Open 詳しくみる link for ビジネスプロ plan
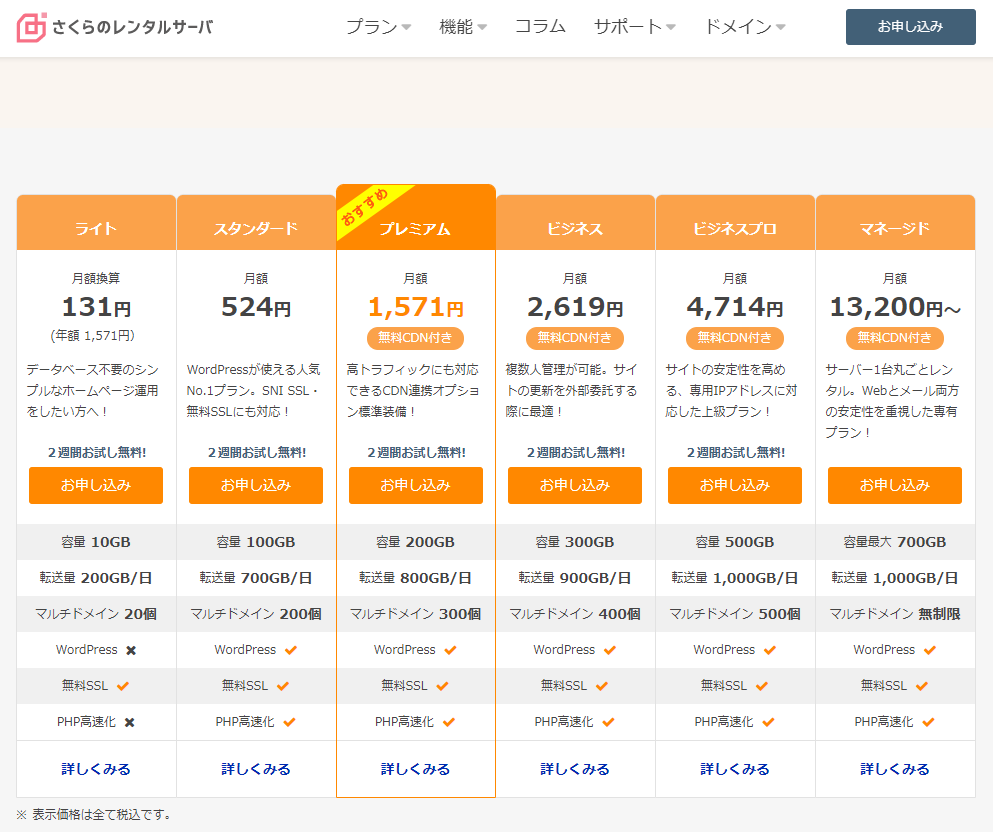The image size is (993, 832). point(735,769)
